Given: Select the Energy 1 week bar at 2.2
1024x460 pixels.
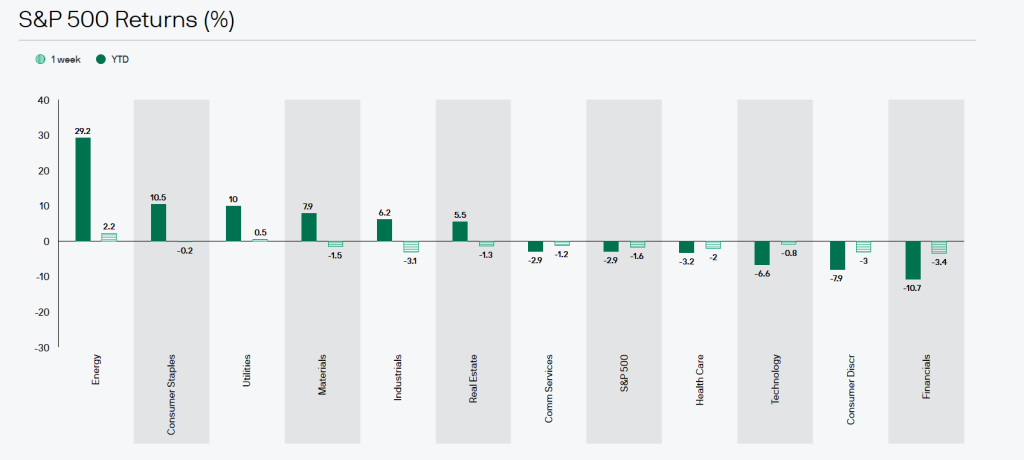Looking at the screenshot, I should click(108, 237).
